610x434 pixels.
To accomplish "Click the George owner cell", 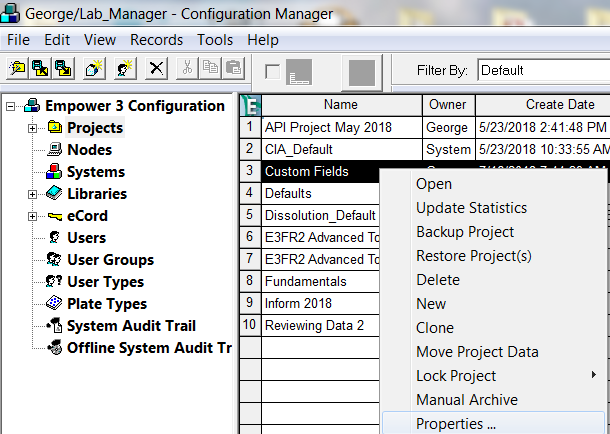I will (449, 127).
